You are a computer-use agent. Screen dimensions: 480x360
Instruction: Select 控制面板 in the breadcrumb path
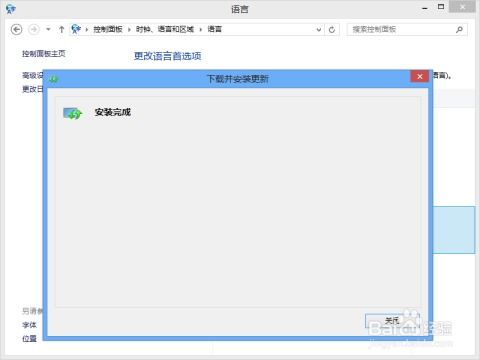(108, 29)
